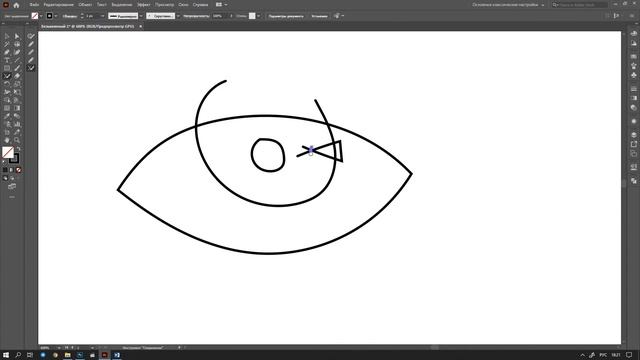Screen dimensions: 640x360
Task: Select the Zoom magnifier tool
Action: (17, 140)
